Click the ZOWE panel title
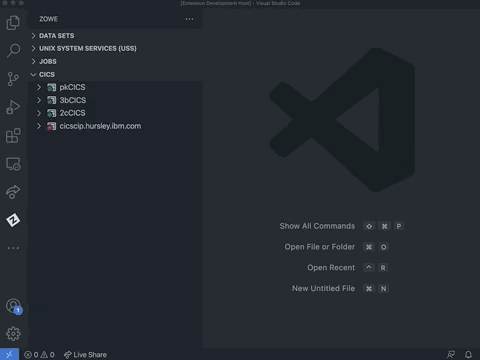Viewport: 480px width, 360px height. point(48,19)
